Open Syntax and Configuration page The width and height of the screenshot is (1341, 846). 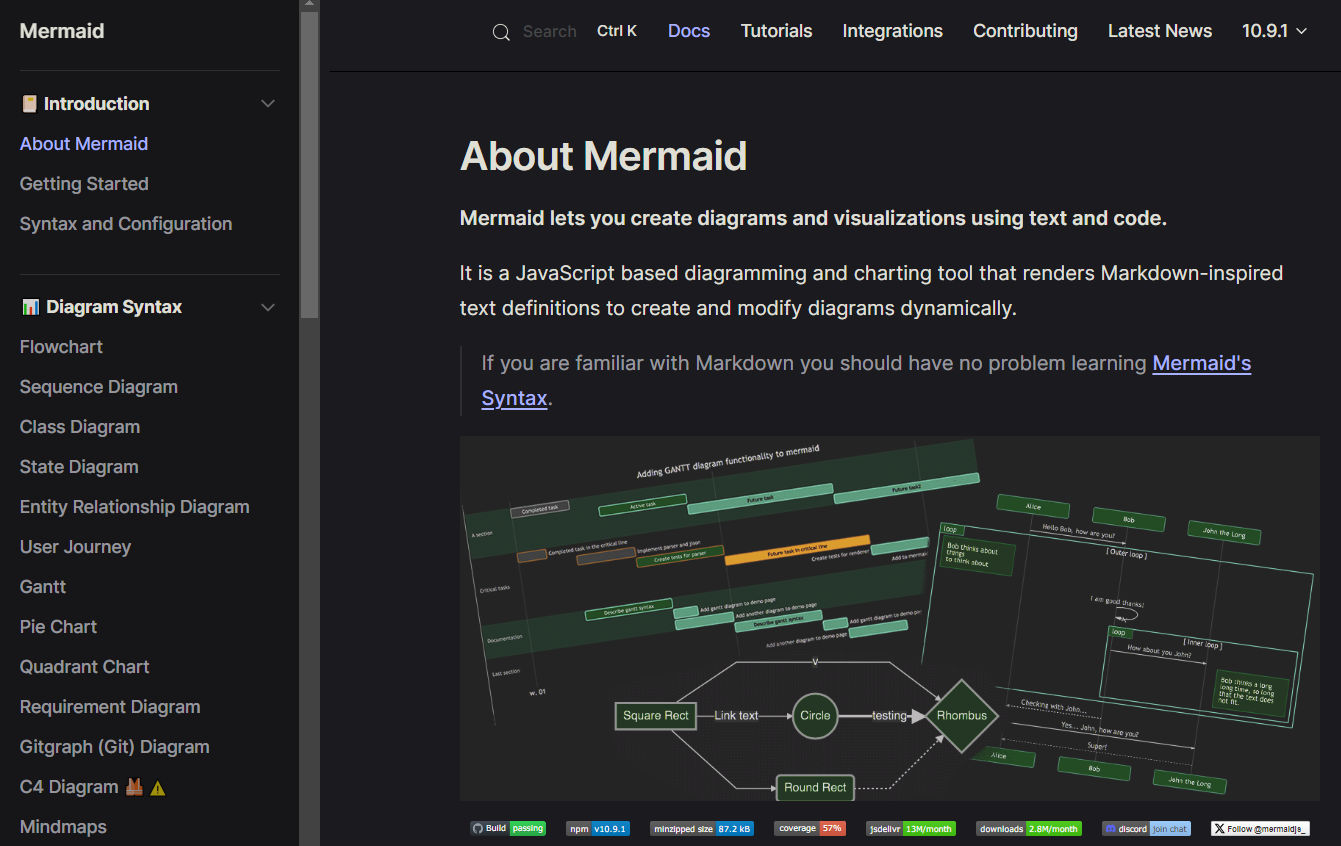coord(126,224)
